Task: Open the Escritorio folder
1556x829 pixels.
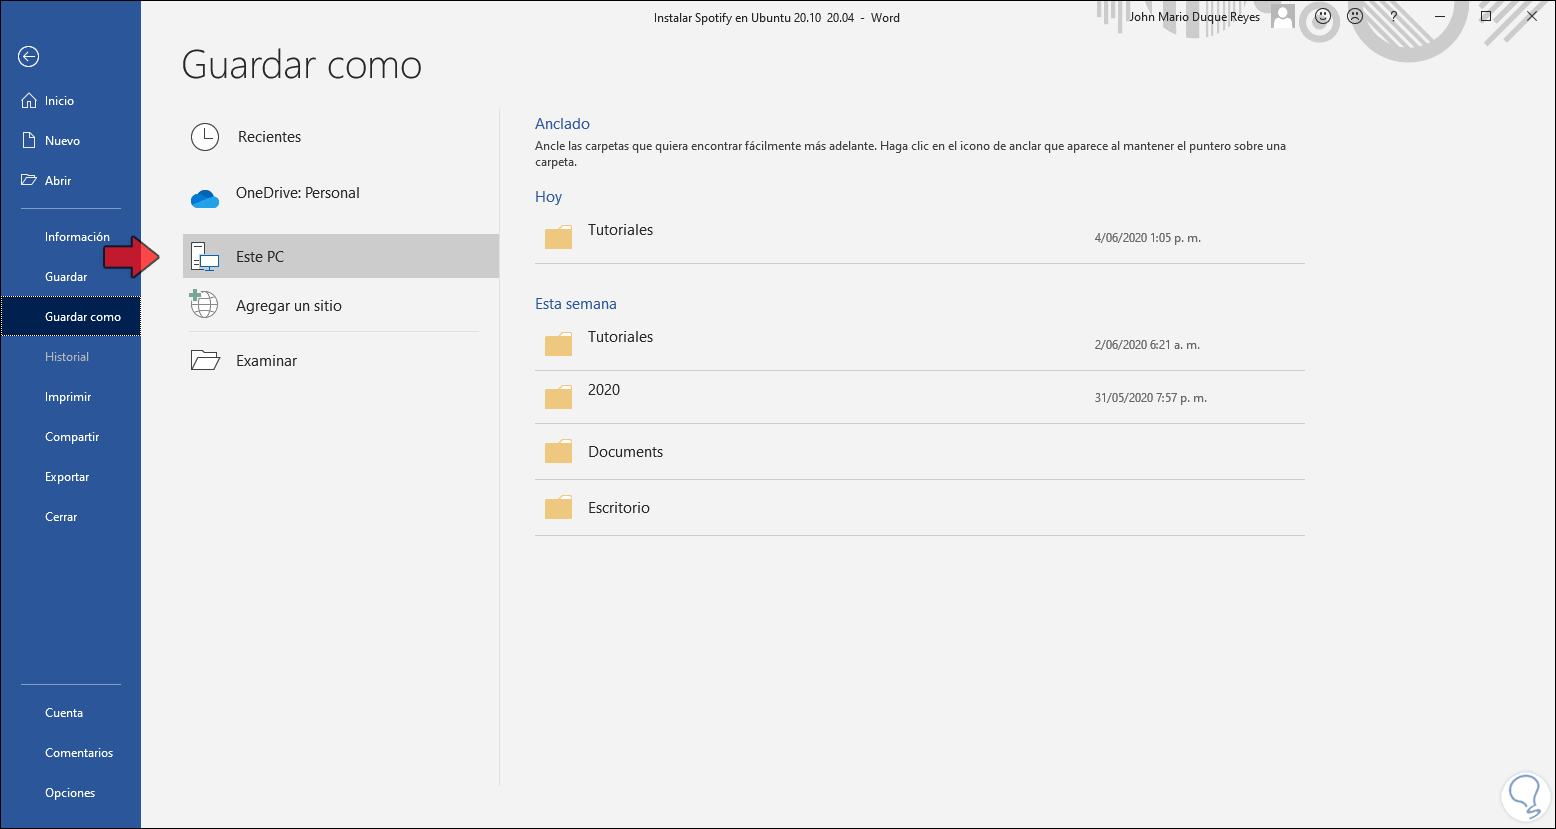Action: click(619, 508)
